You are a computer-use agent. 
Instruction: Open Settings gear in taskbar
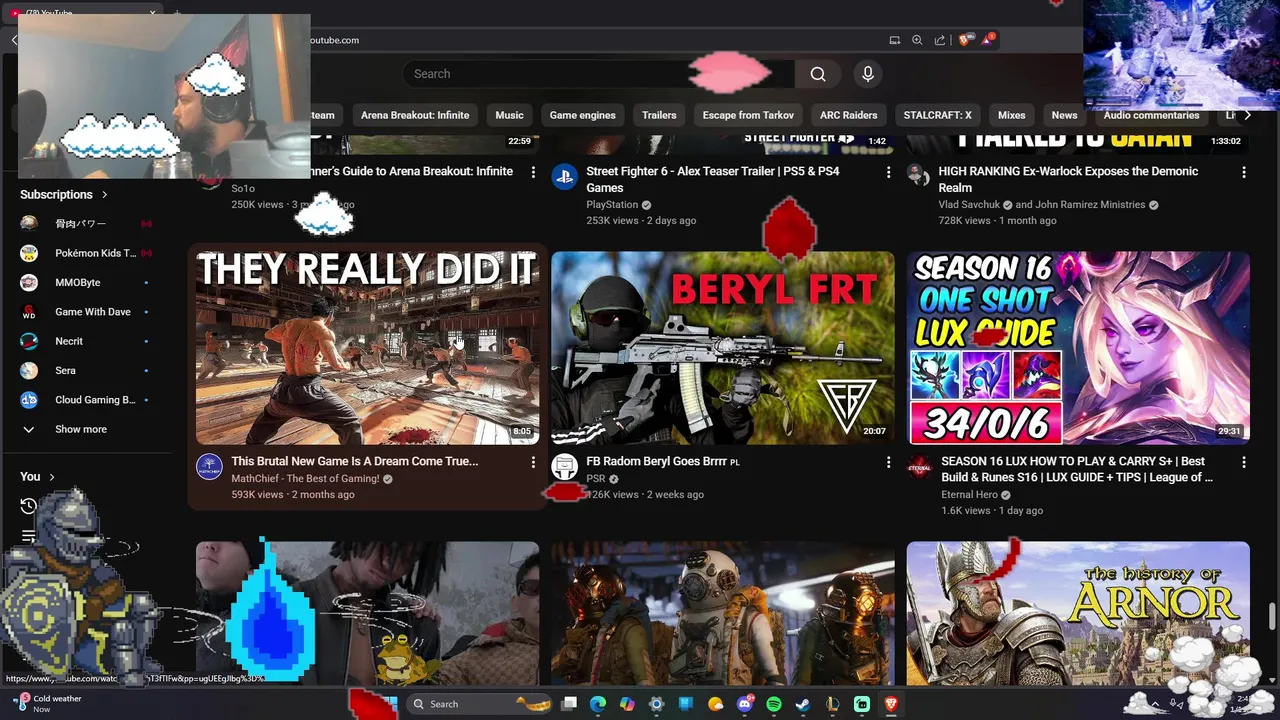click(x=656, y=704)
